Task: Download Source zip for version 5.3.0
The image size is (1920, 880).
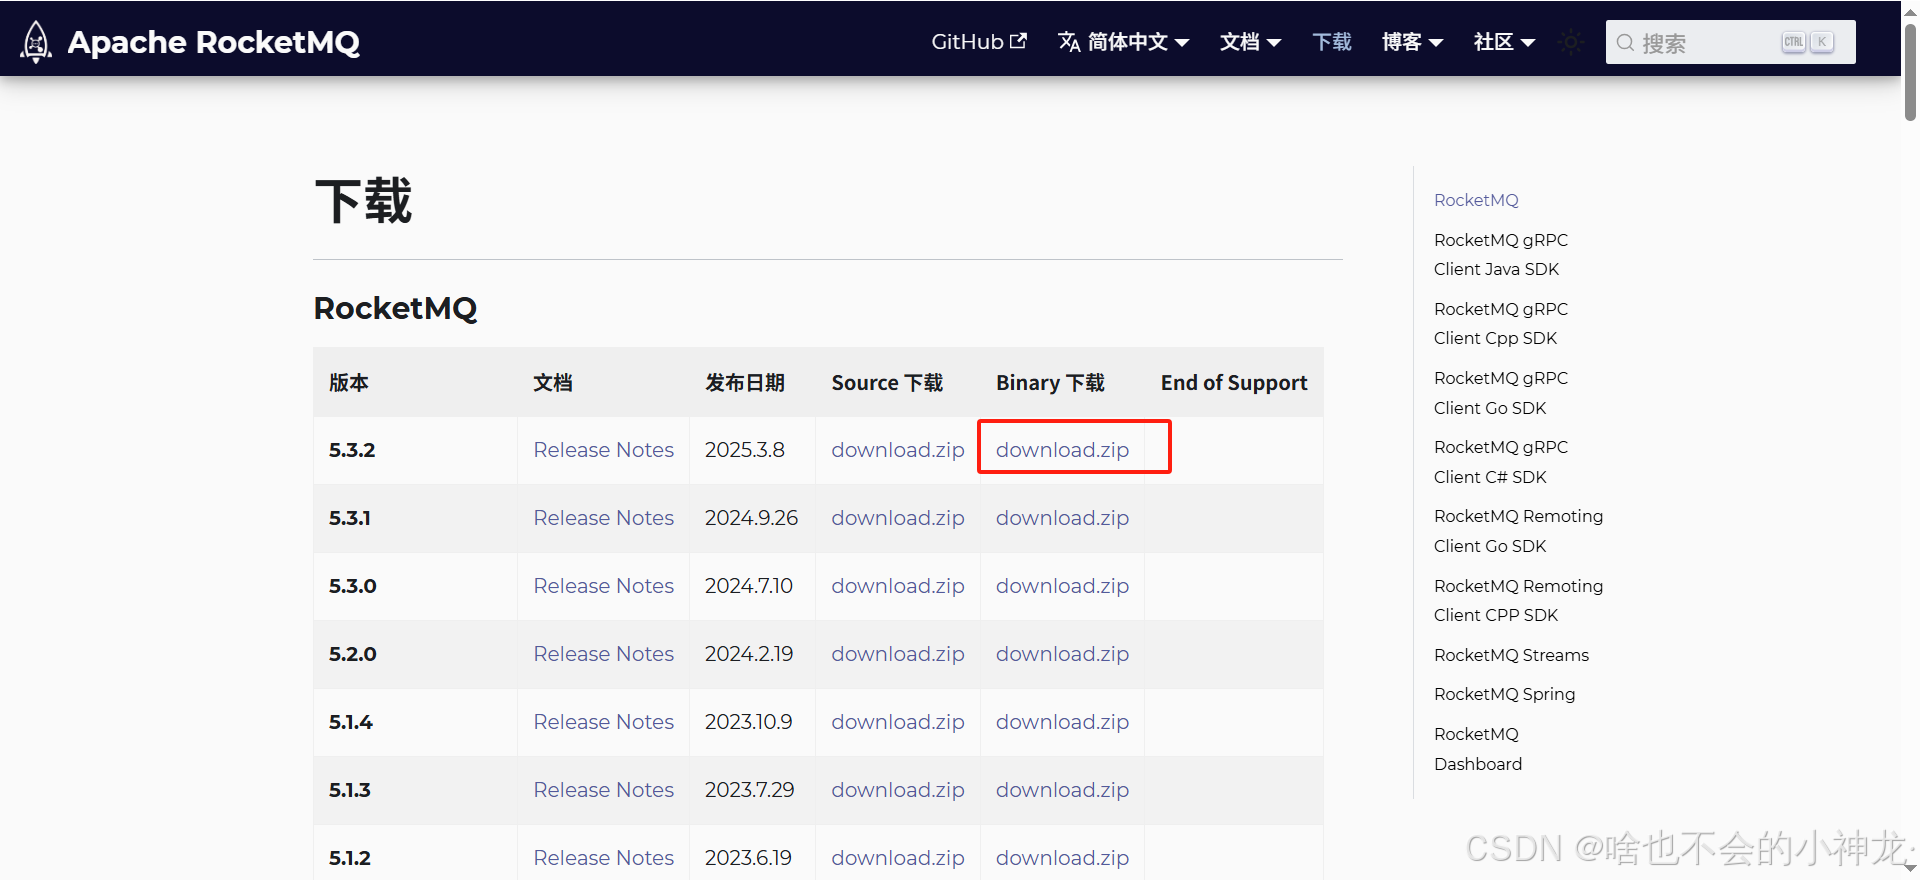Action: pos(898,586)
